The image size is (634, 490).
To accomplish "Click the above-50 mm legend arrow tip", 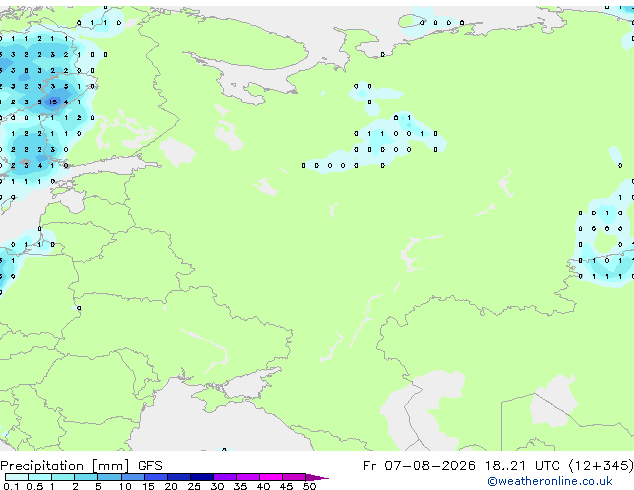I will tap(317, 477).
